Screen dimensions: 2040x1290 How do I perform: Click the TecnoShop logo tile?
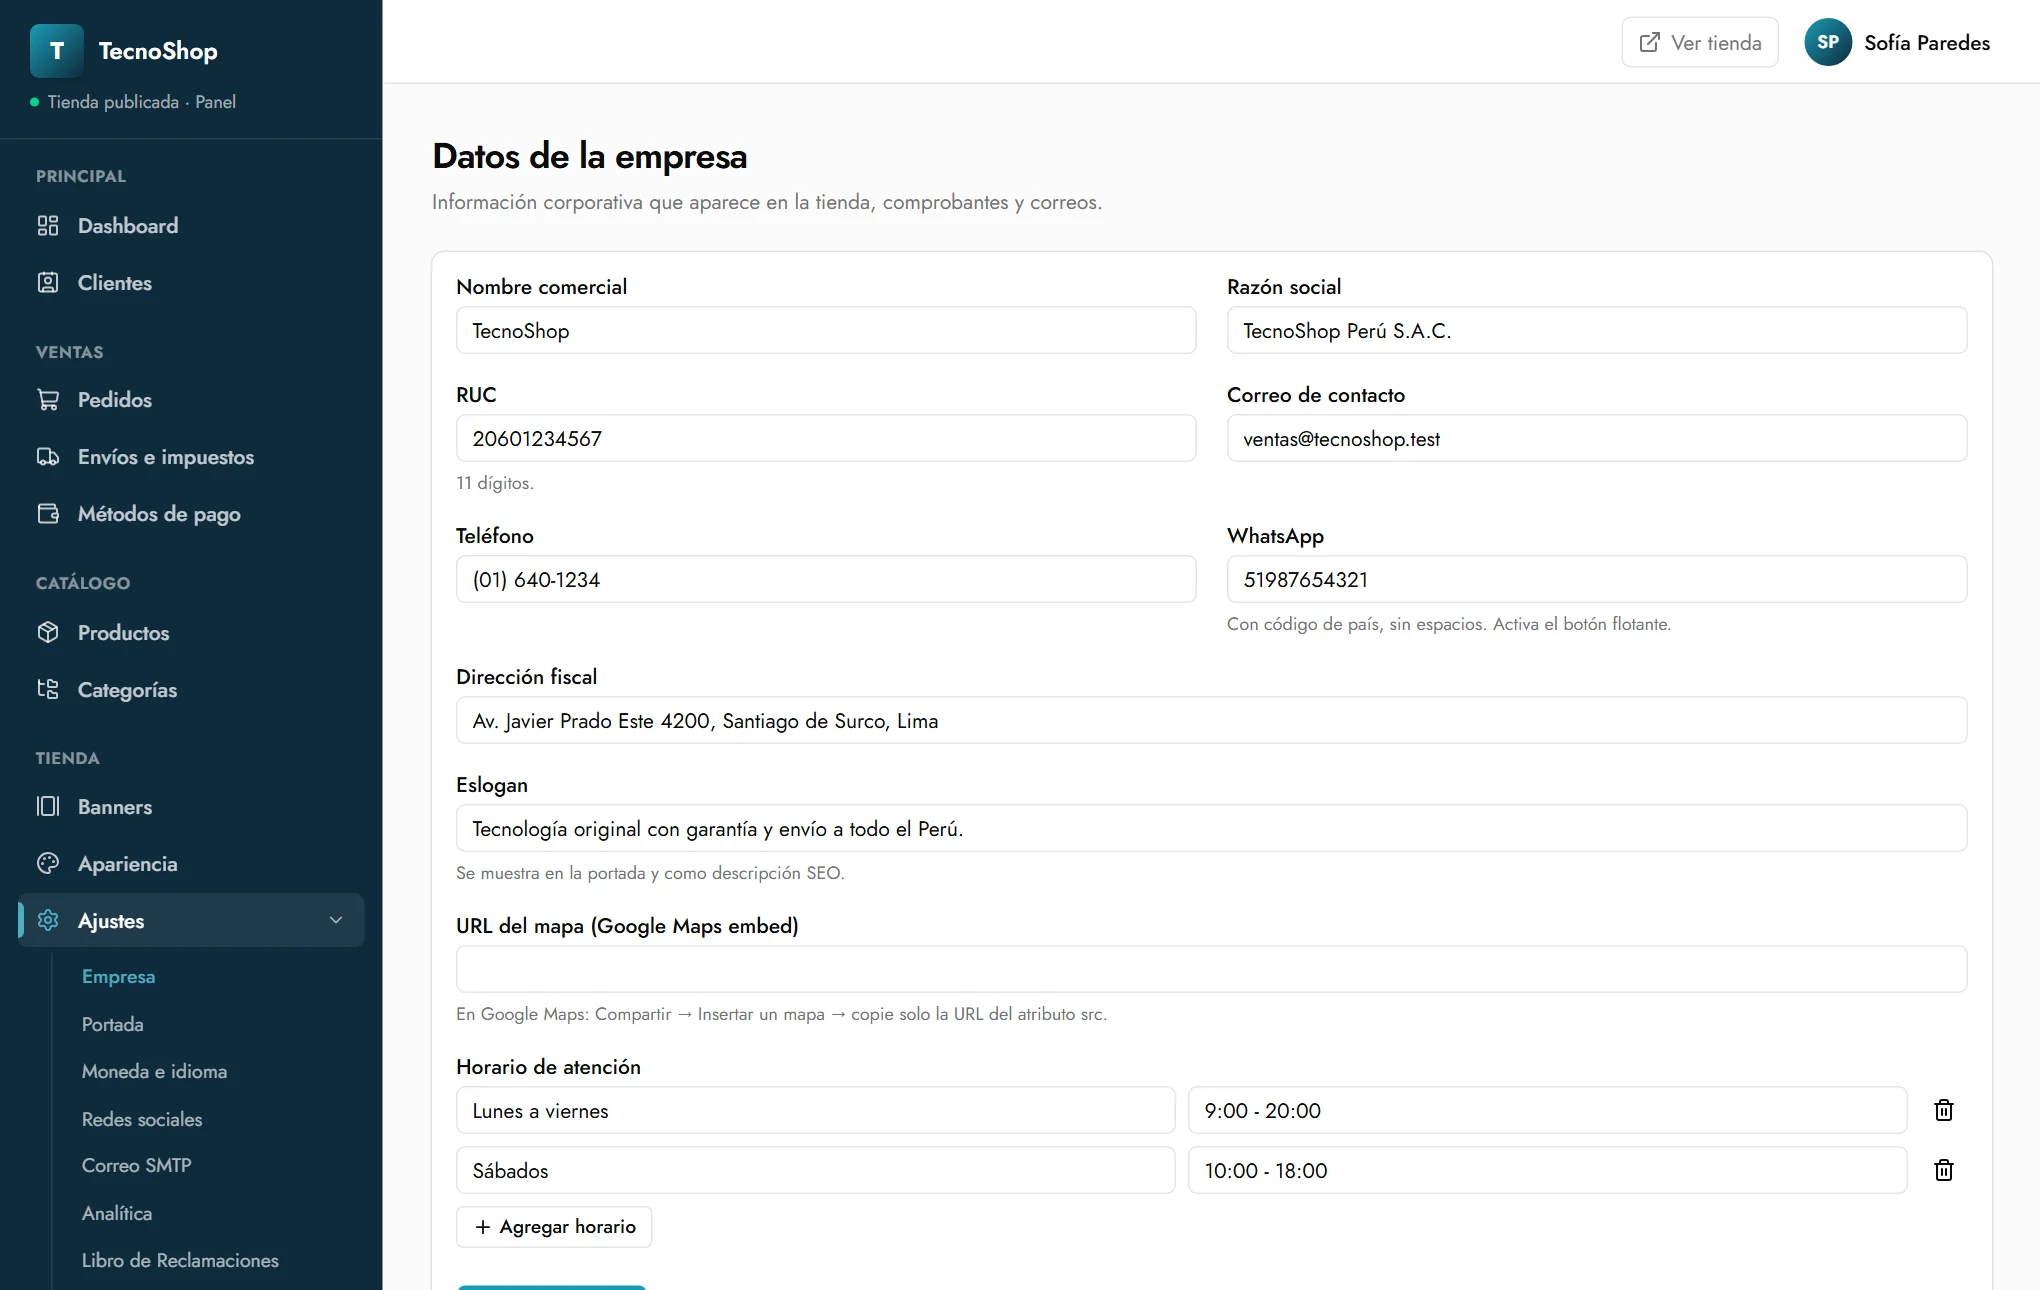(x=57, y=51)
